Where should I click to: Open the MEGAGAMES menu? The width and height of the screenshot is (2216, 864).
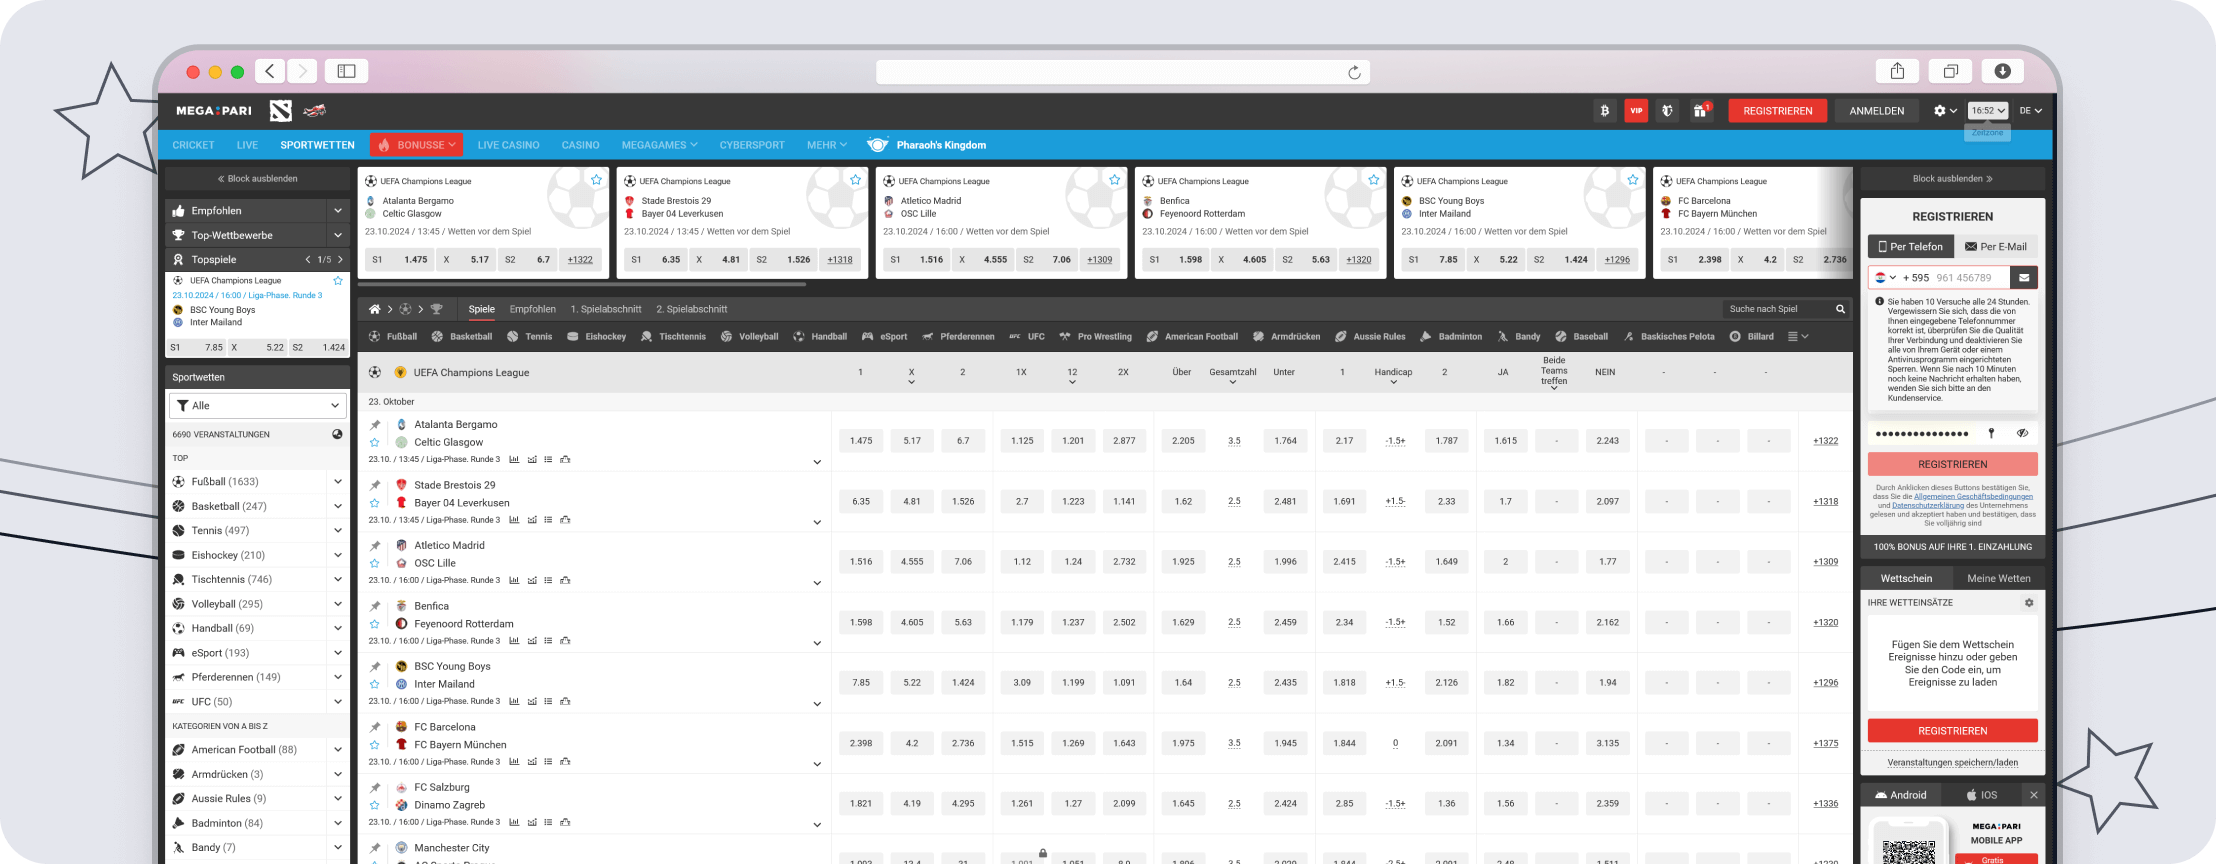(x=659, y=145)
